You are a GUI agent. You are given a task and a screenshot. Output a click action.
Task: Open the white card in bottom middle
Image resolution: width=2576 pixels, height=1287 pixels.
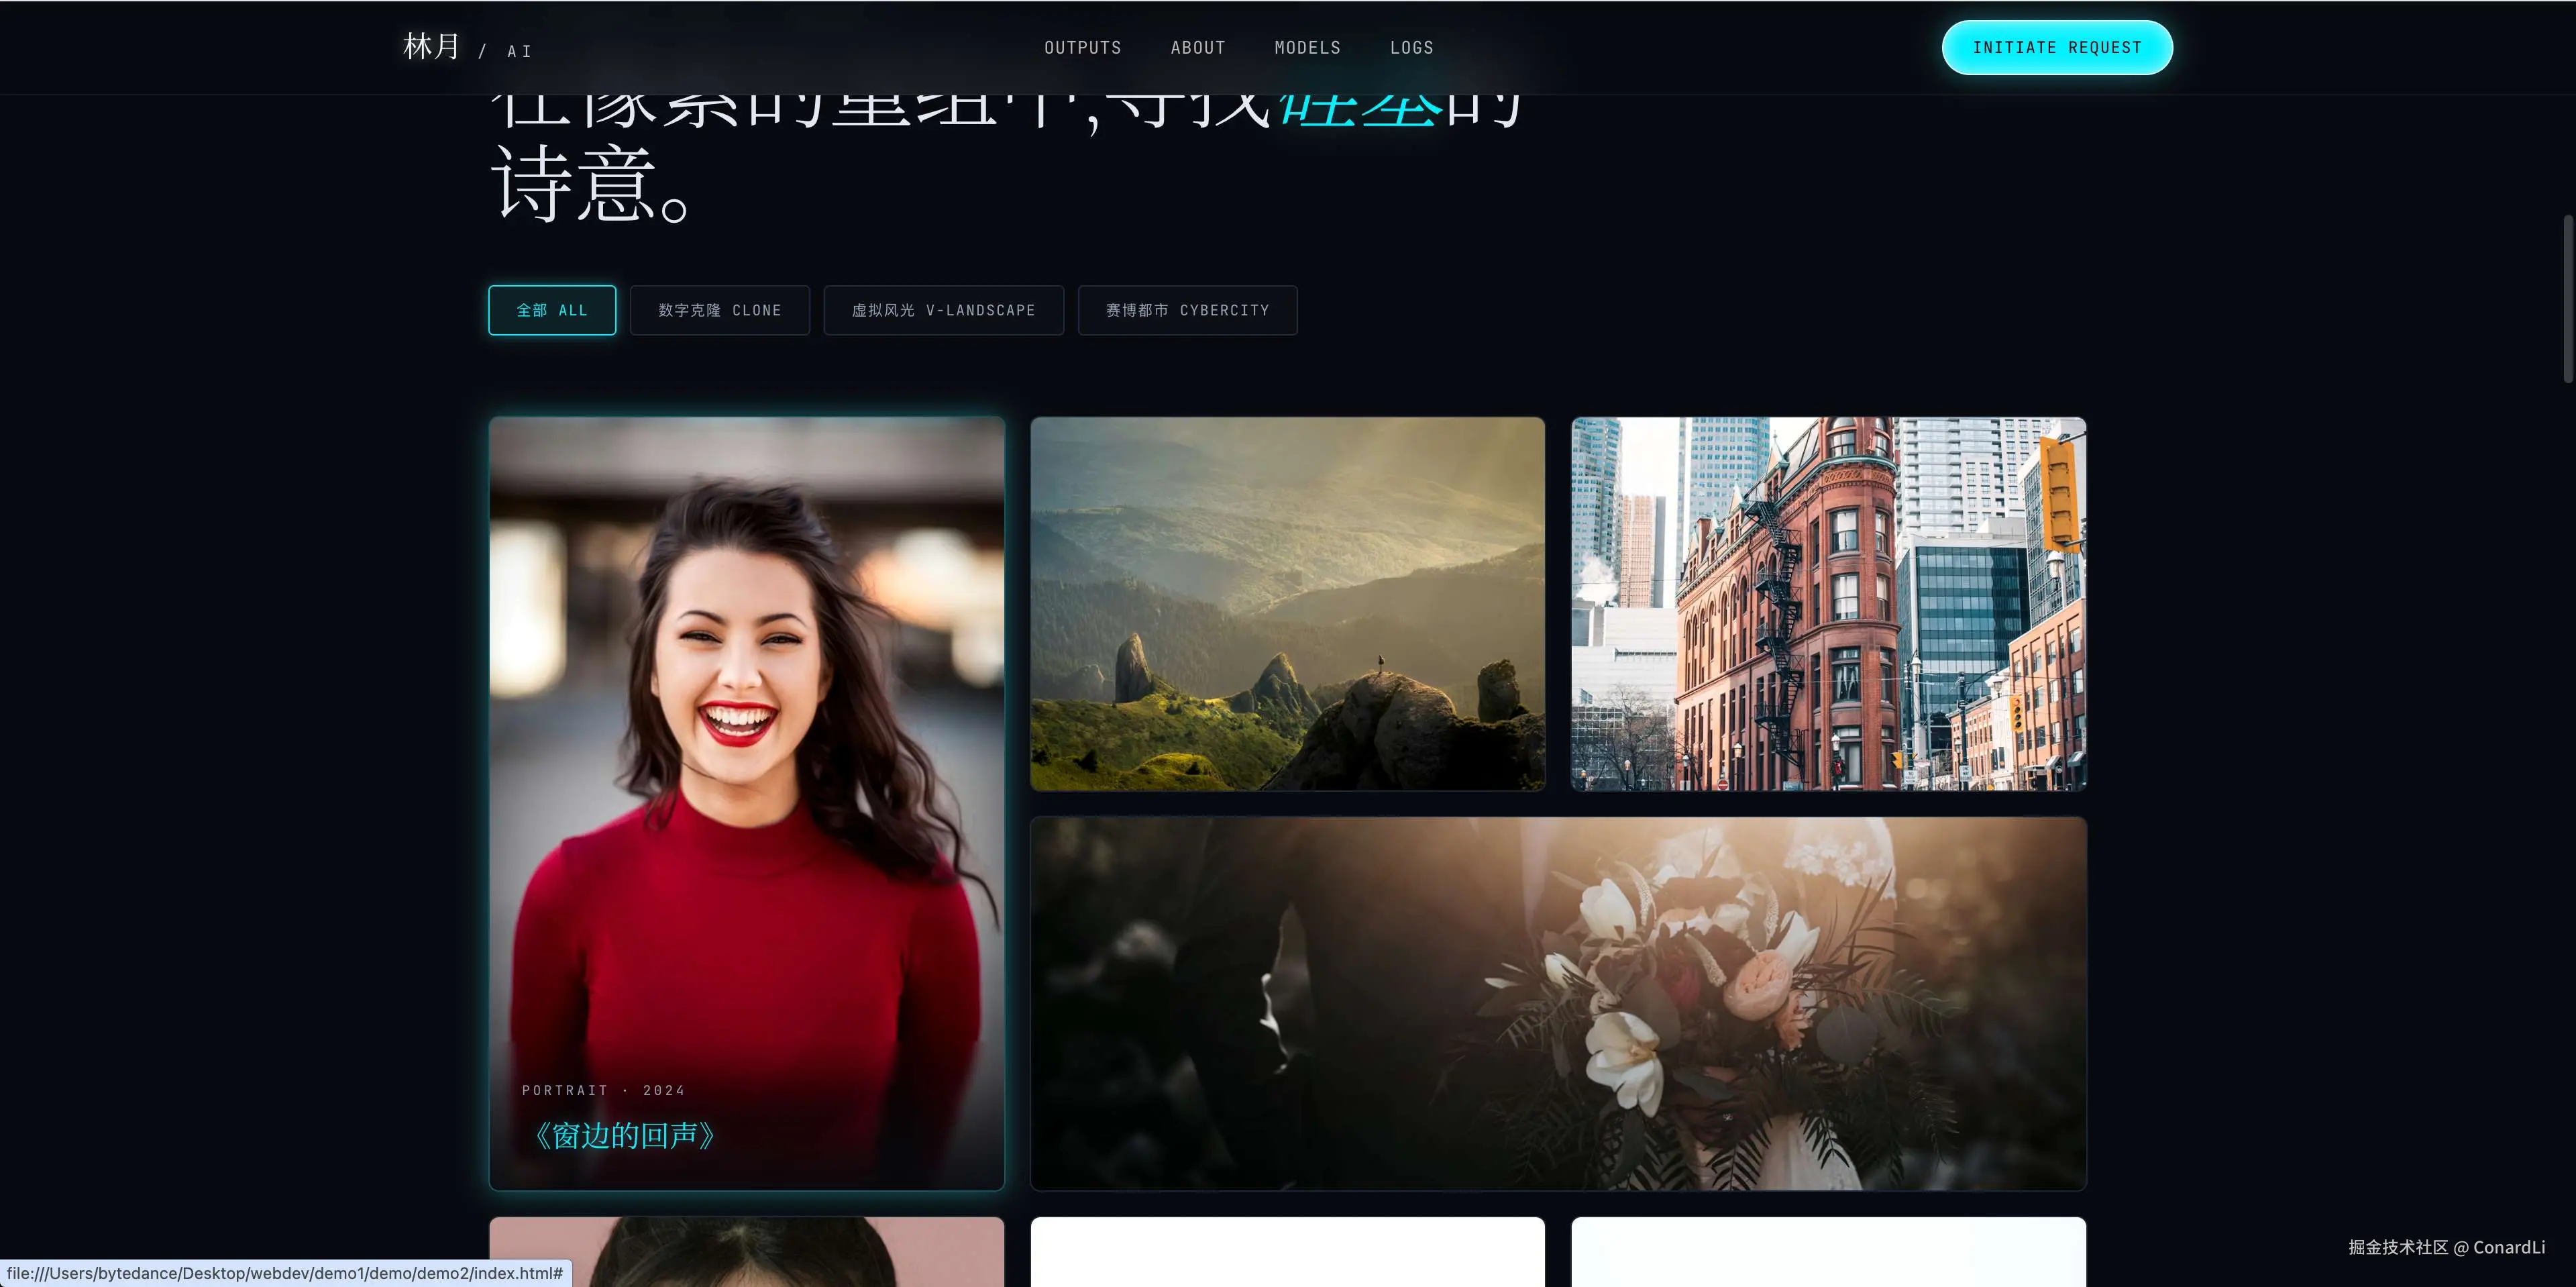point(1287,1252)
